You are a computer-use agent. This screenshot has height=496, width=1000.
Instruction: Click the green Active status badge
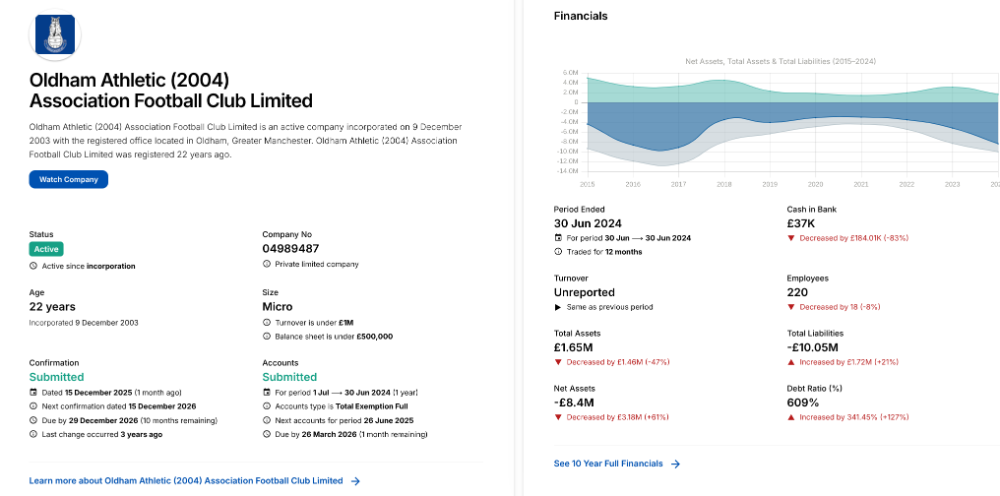click(x=46, y=249)
